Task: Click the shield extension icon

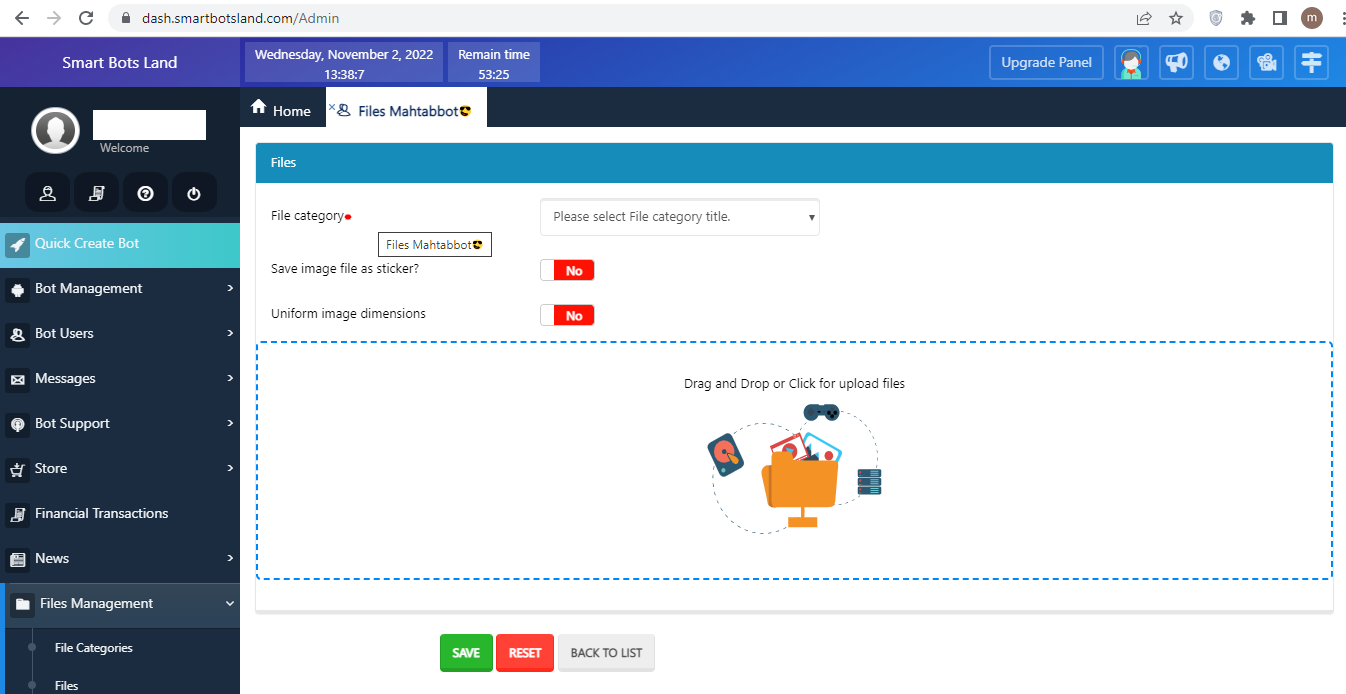Action: point(1216,18)
